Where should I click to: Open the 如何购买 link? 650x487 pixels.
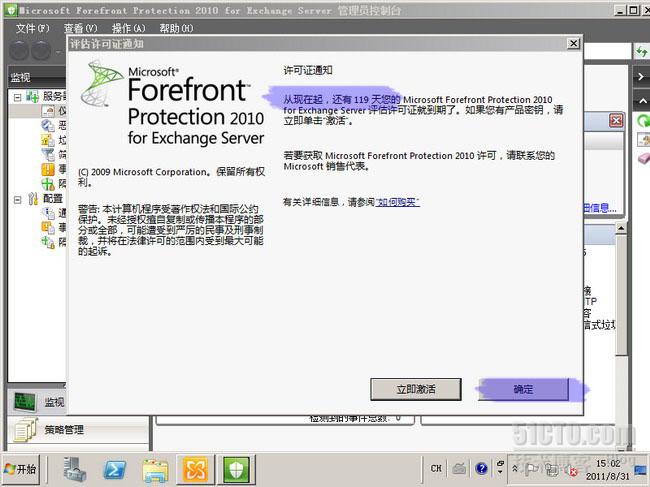click(x=397, y=202)
